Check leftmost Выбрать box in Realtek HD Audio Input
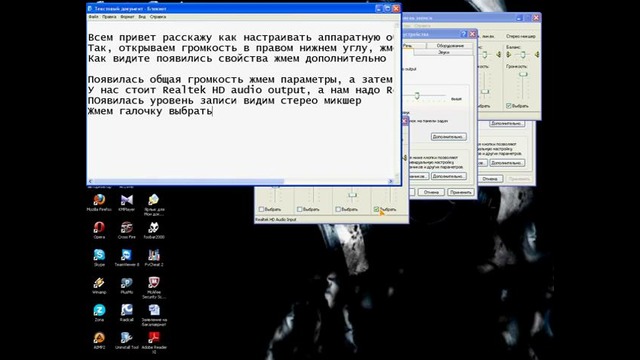The image size is (640, 360). point(261,209)
